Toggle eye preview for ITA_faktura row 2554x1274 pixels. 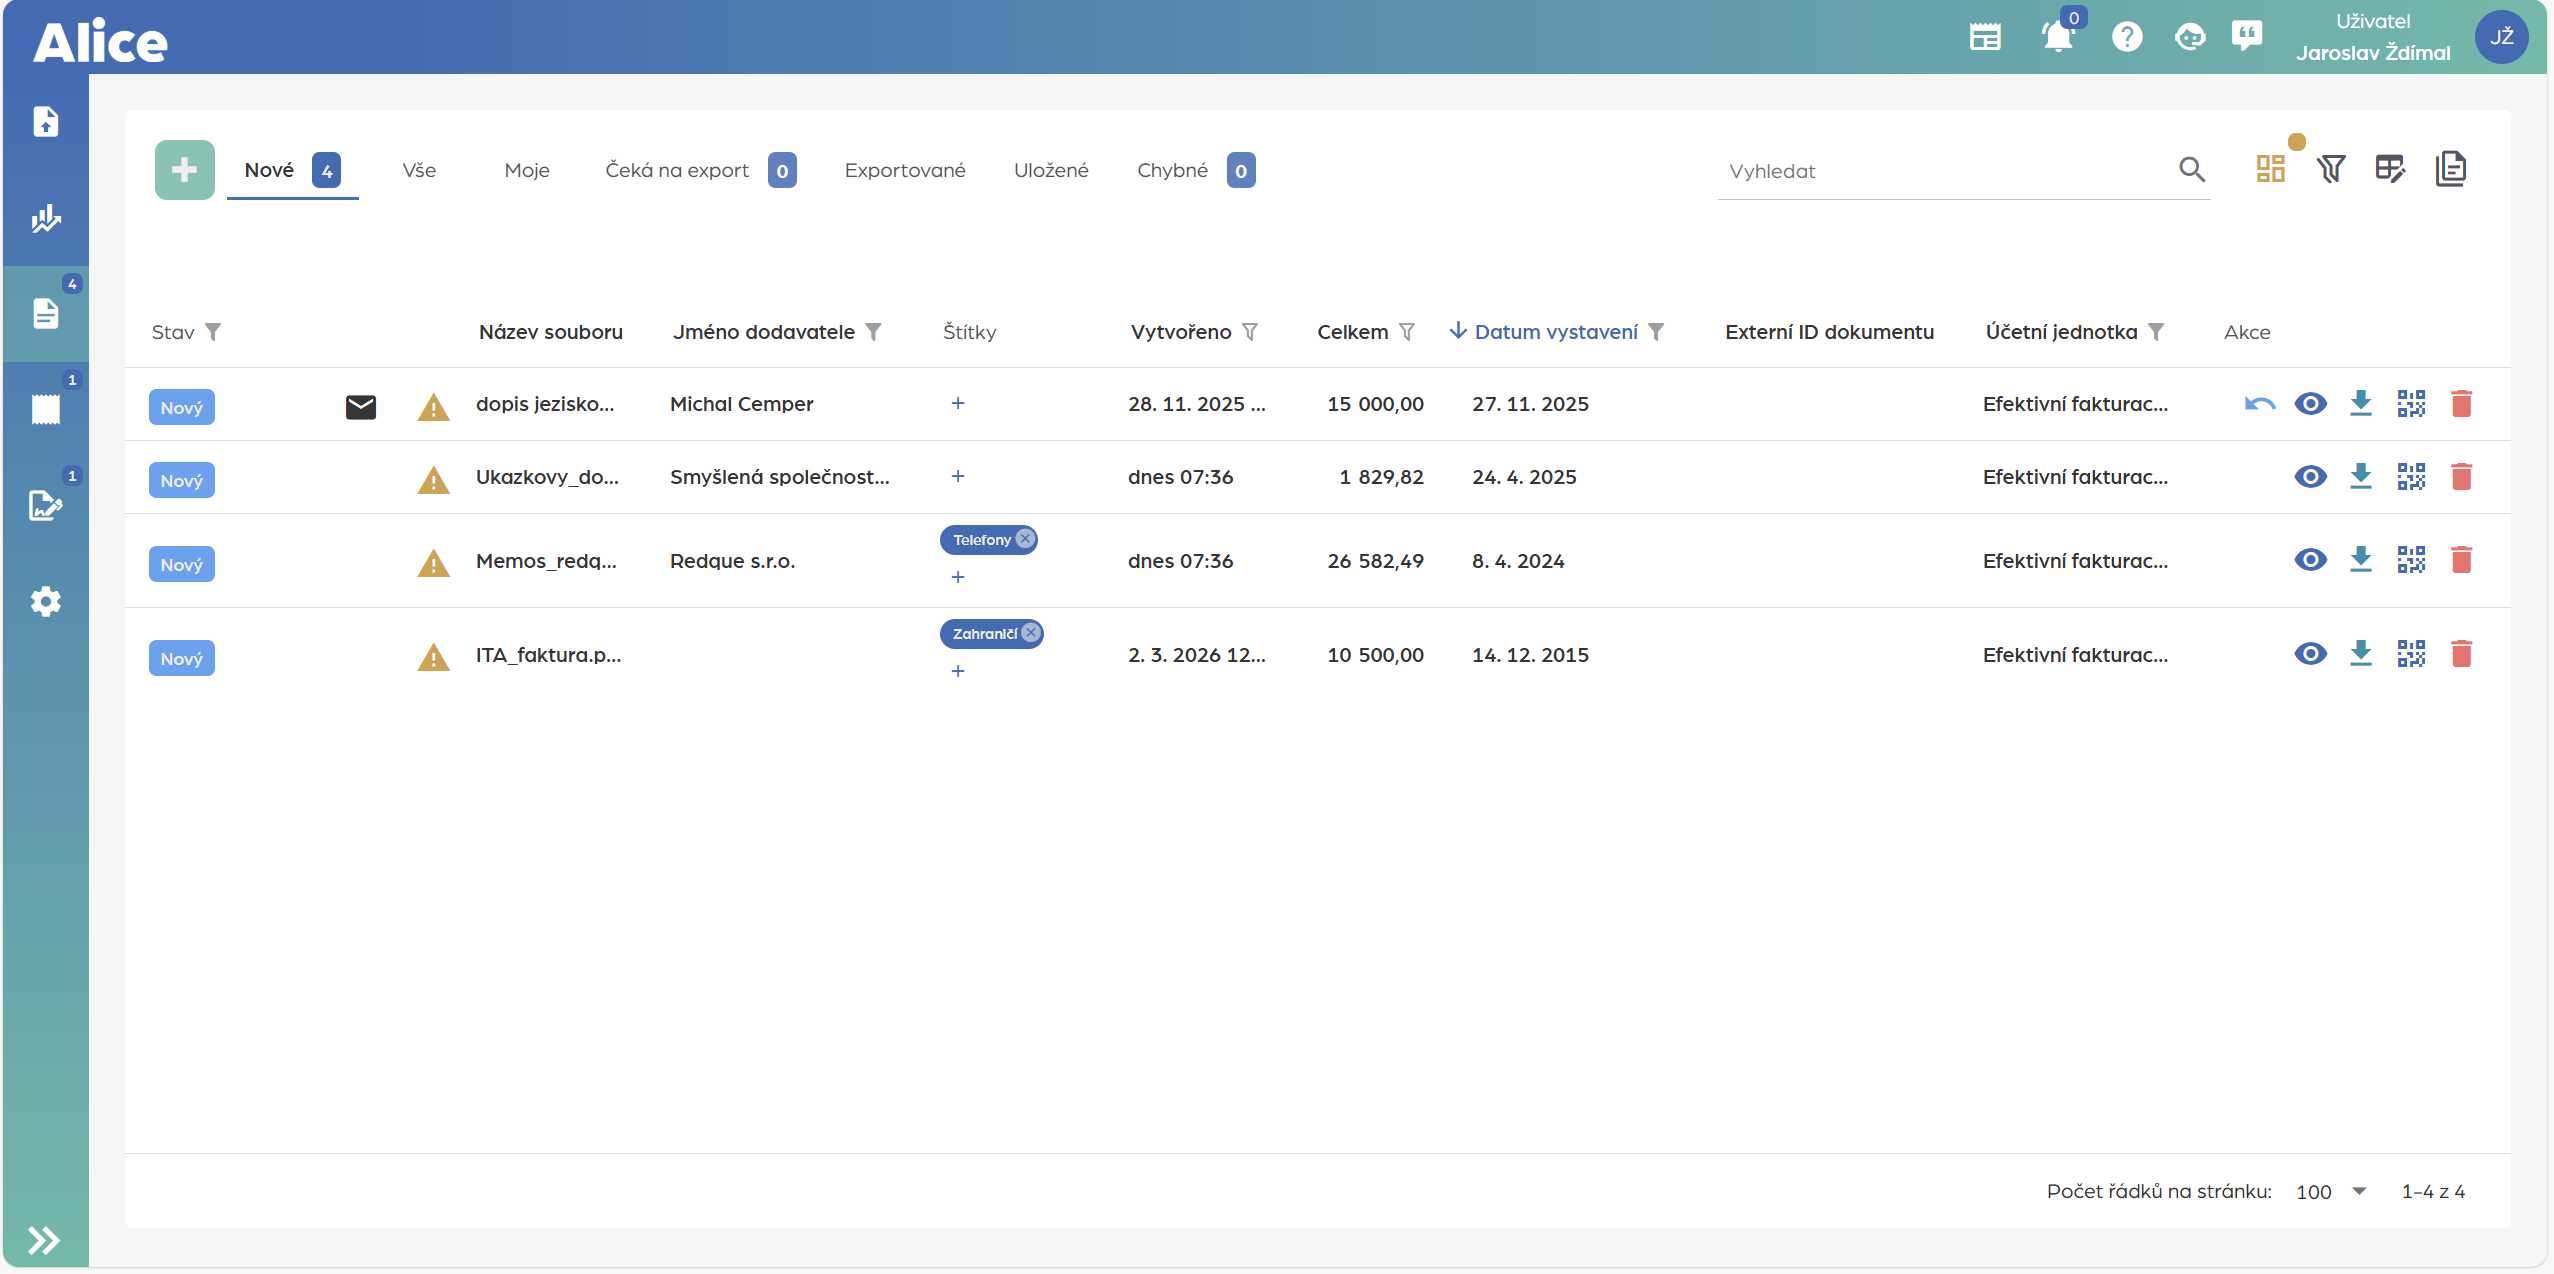(2310, 654)
